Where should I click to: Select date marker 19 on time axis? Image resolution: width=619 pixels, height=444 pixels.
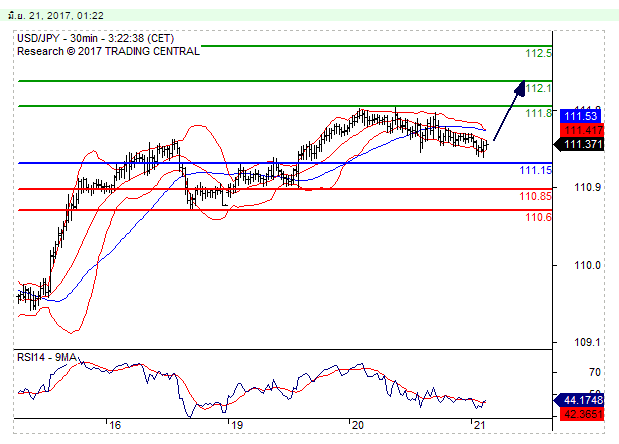point(235,426)
